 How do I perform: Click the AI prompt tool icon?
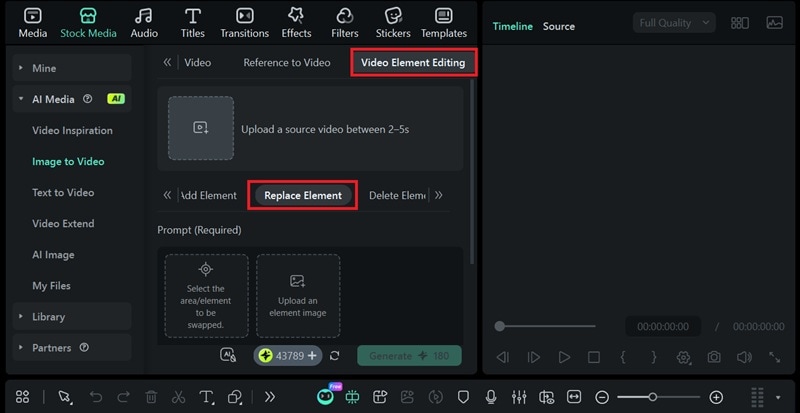228,355
